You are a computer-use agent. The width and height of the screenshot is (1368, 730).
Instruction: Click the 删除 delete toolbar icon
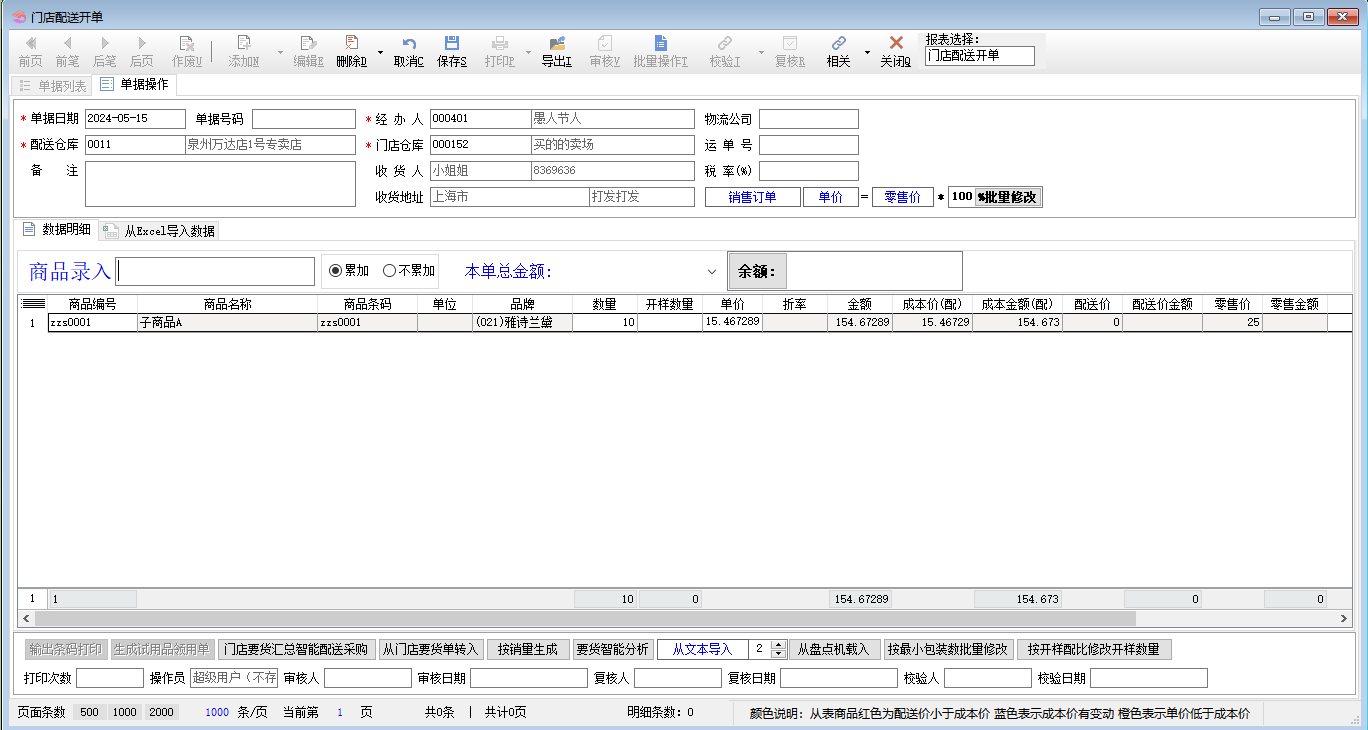tap(351, 51)
